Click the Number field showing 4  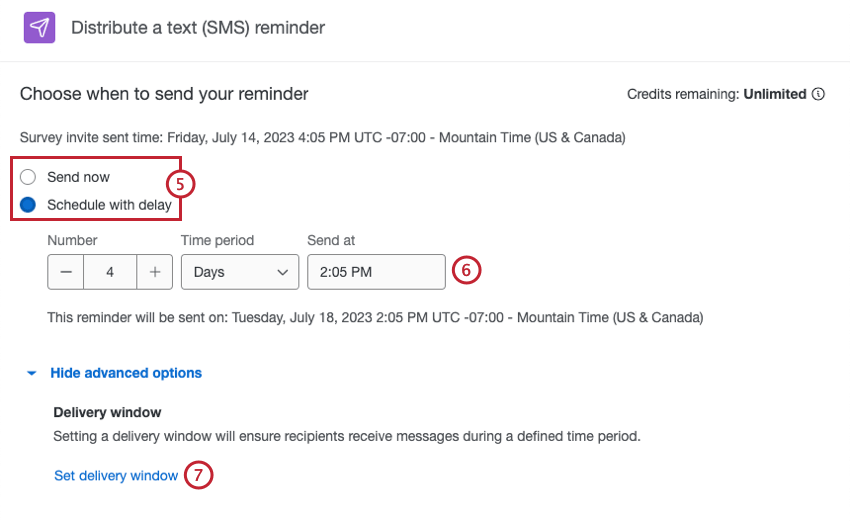(110, 272)
